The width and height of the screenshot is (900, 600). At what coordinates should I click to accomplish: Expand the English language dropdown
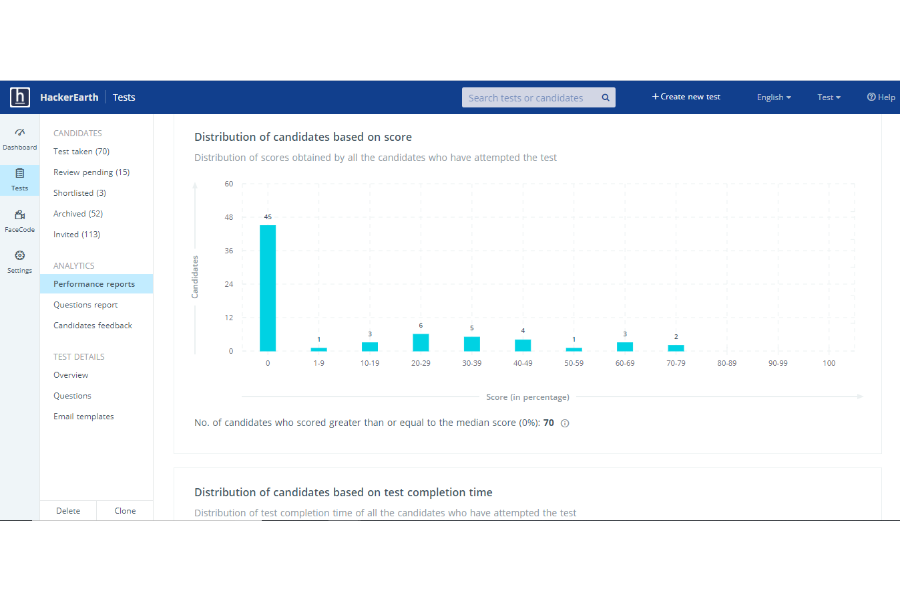click(x=773, y=97)
